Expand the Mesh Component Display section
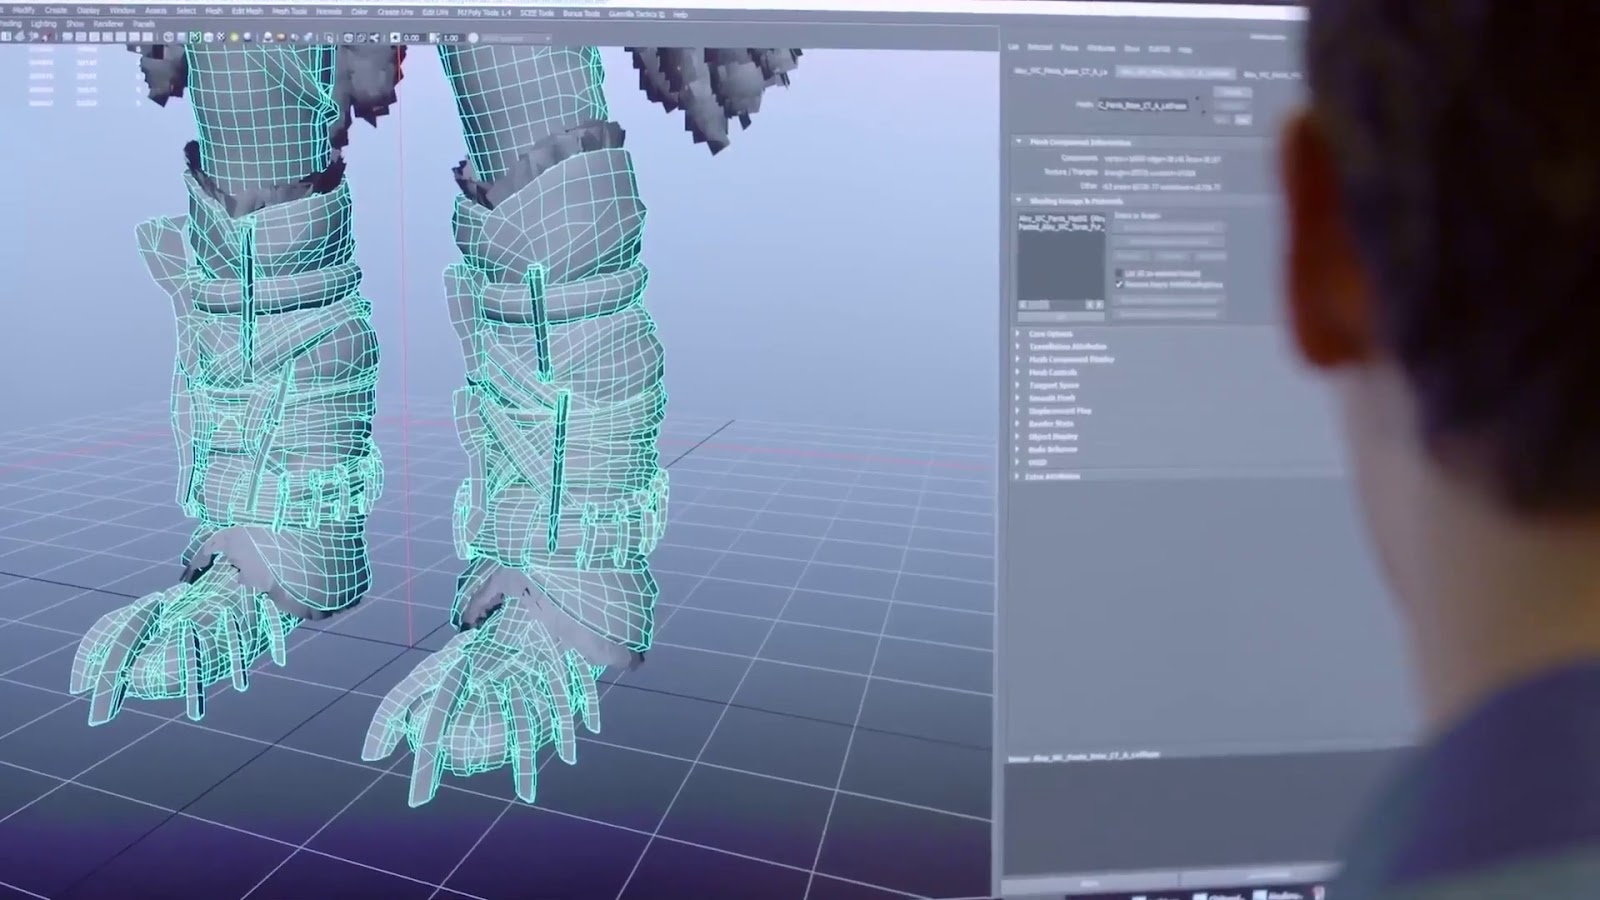 click(1019, 359)
